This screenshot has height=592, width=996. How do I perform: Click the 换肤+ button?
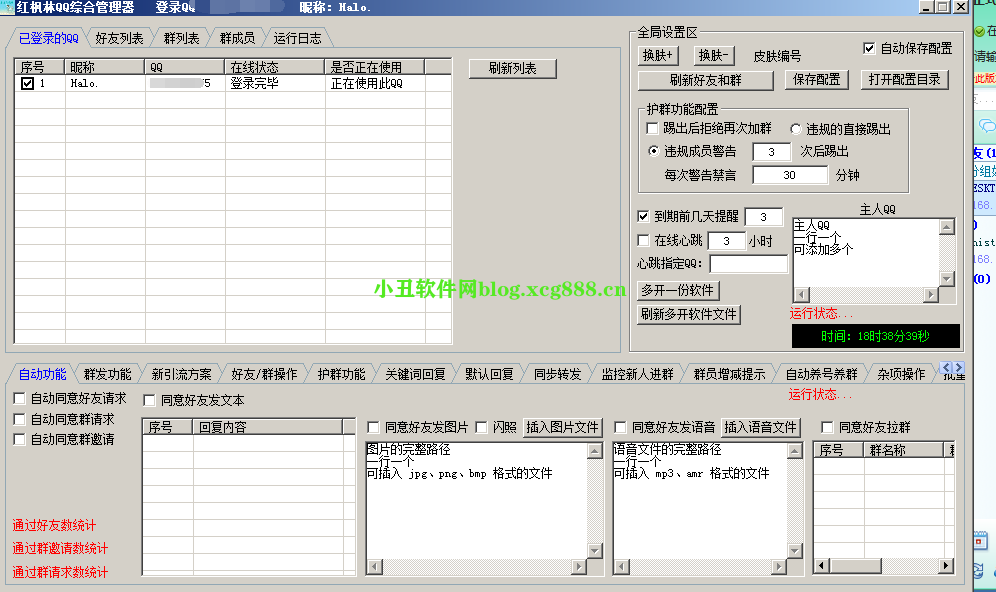658,55
